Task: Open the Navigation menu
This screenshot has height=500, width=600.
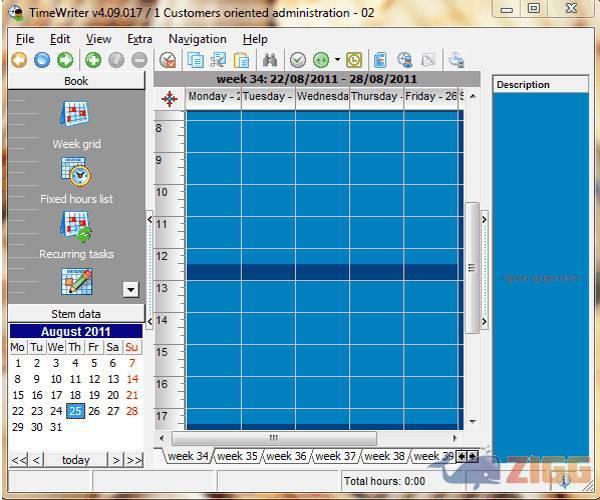Action: pyautogui.click(x=197, y=39)
